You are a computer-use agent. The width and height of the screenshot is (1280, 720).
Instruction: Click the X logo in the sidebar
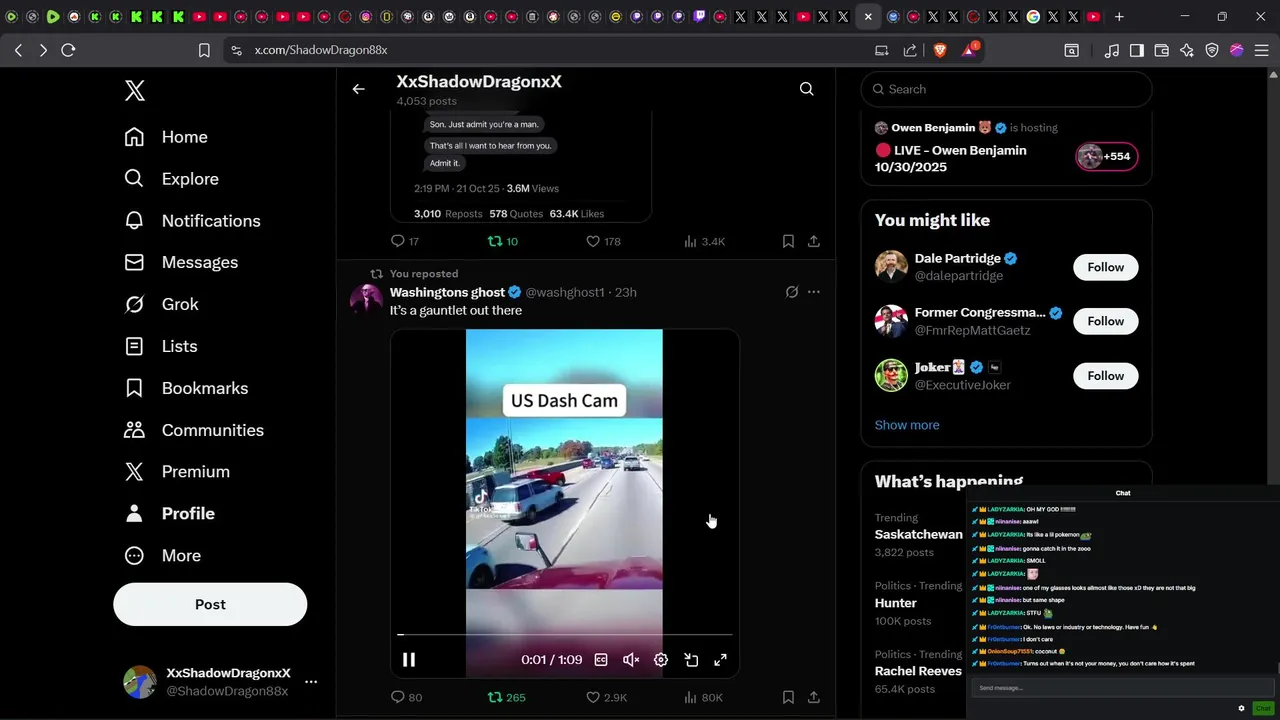[135, 91]
